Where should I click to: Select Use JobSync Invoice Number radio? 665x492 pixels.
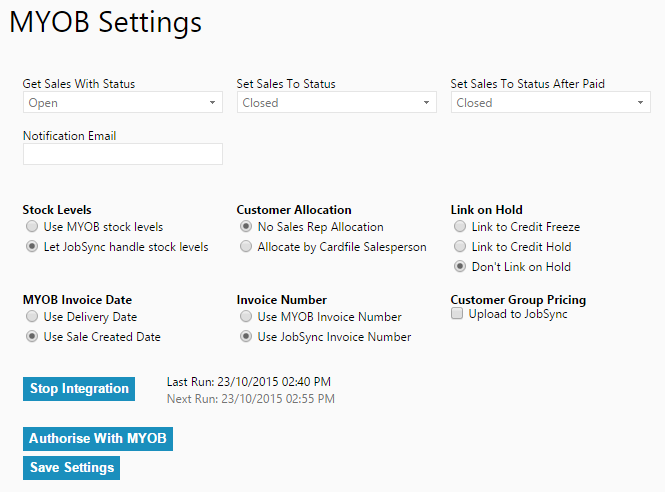tap(246, 336)
